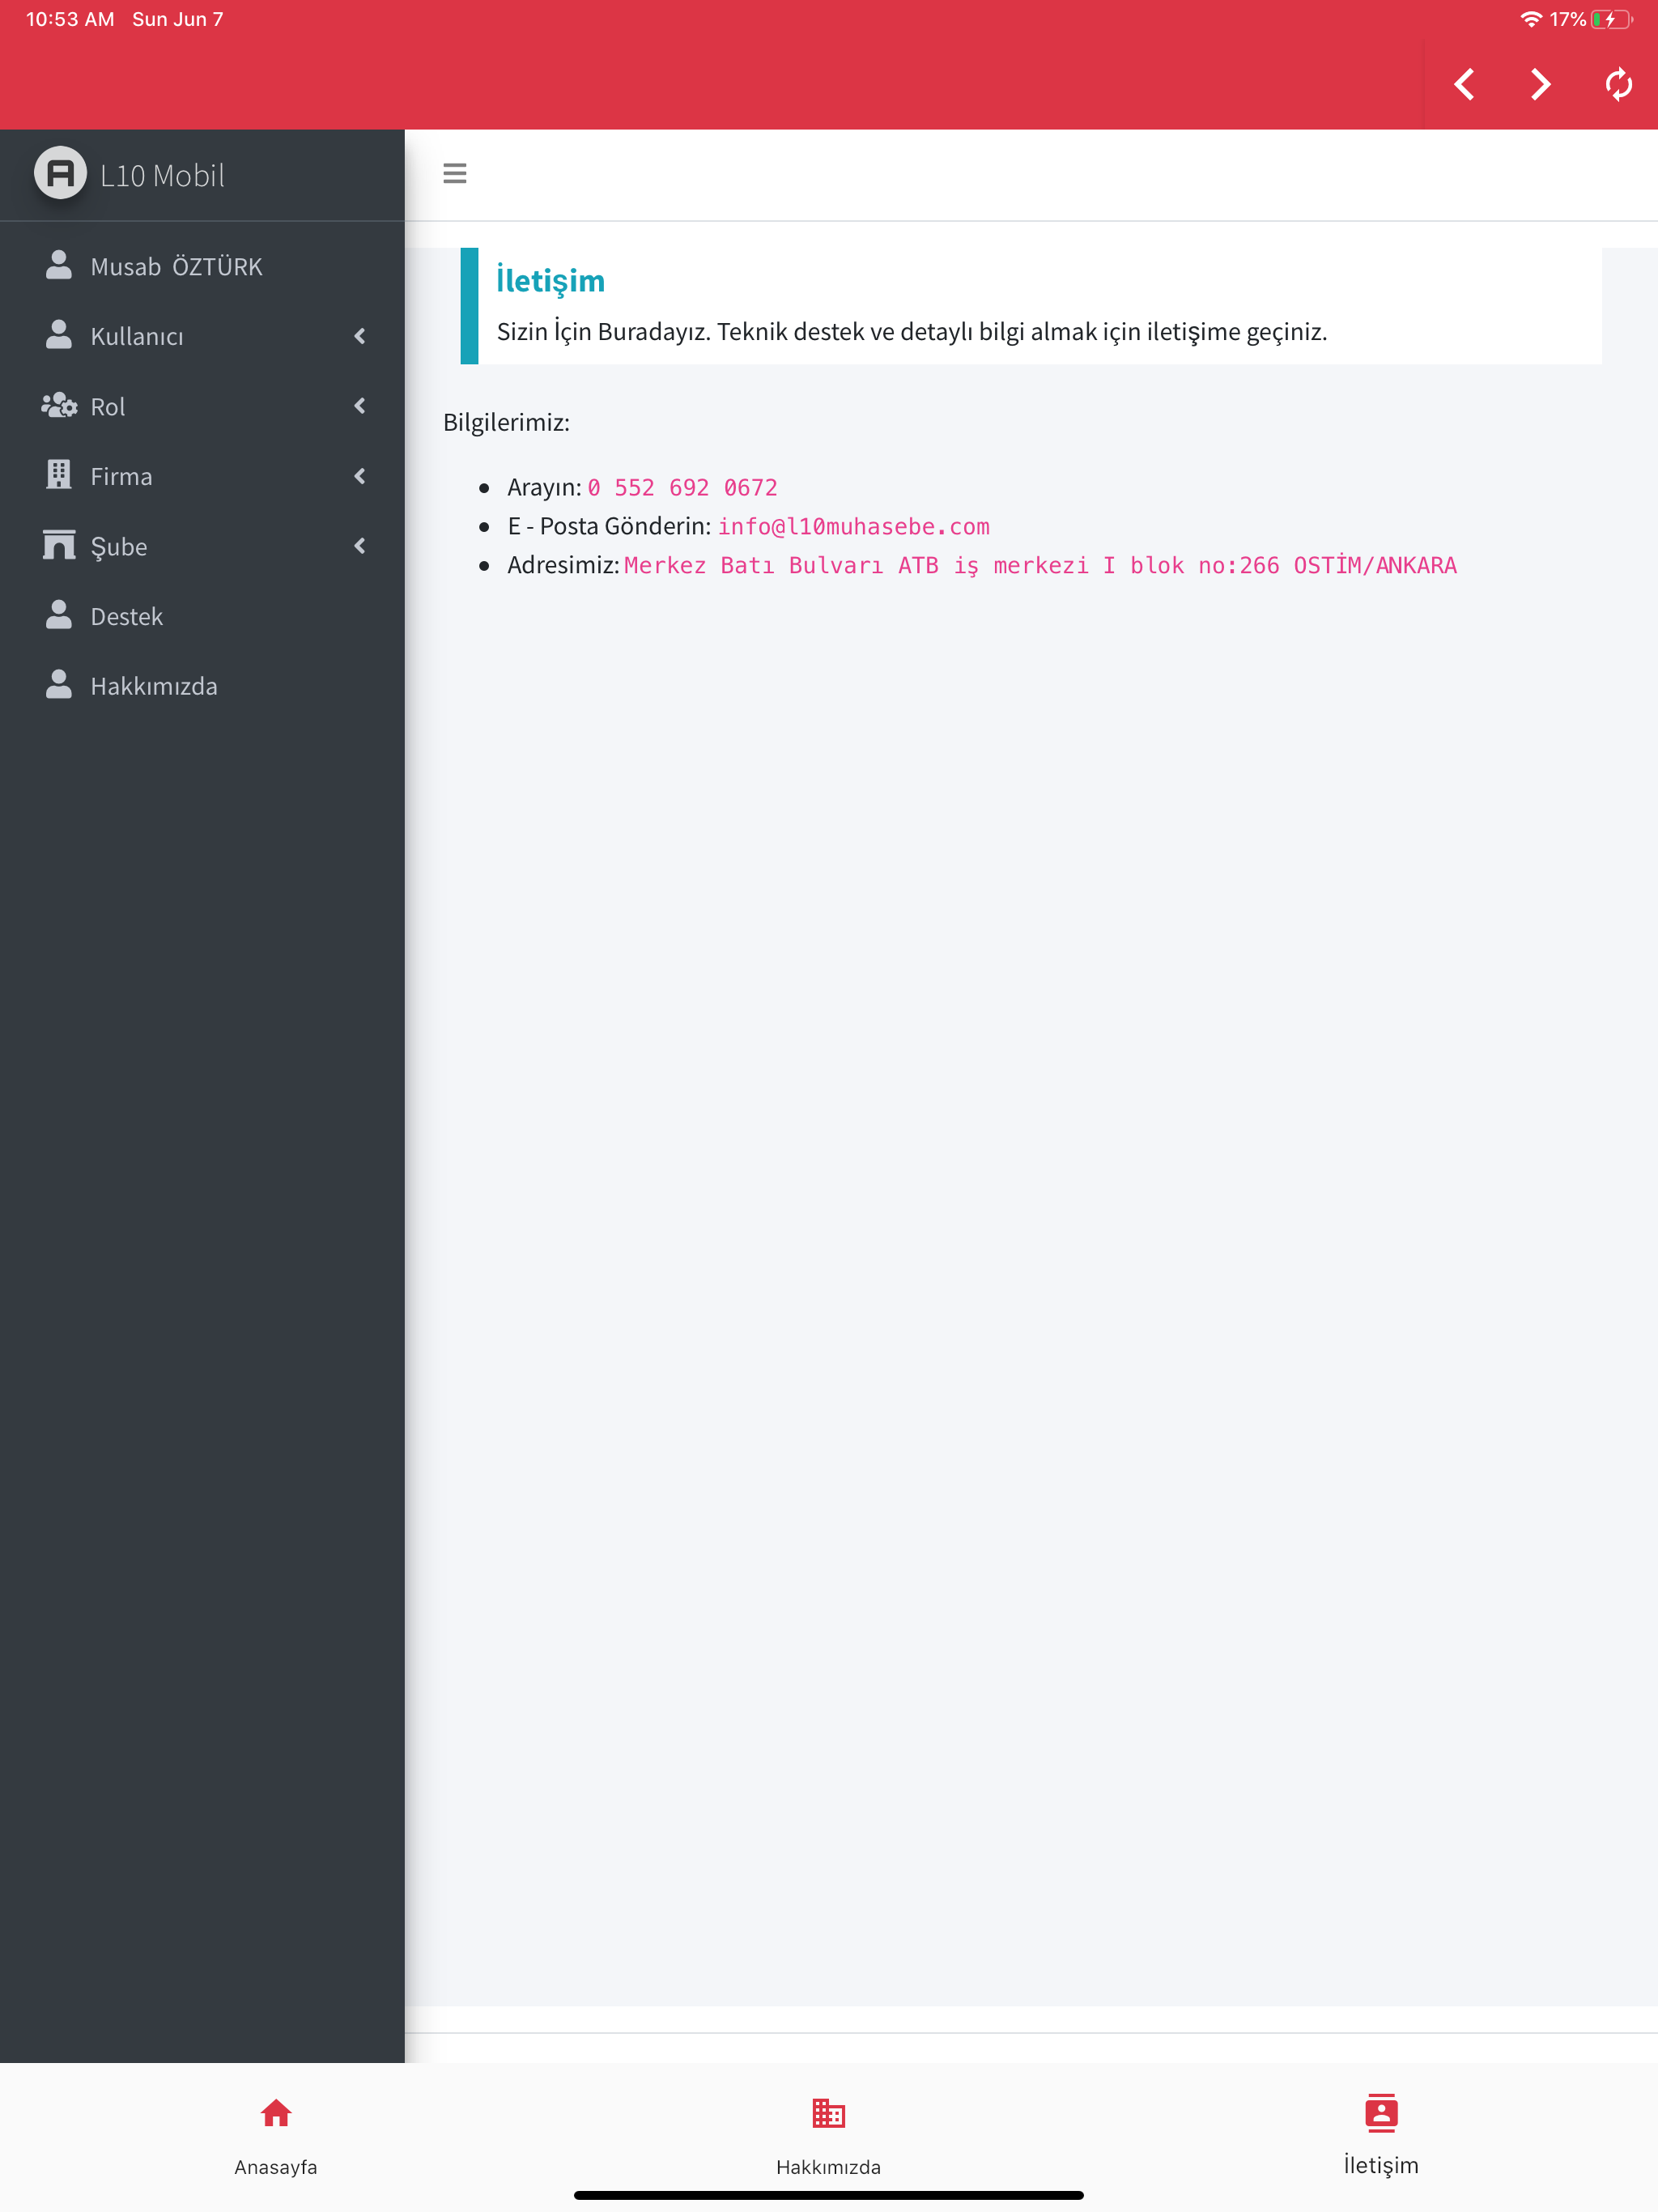
Task: Click the Kullanıcı person icon
Action: coord(59,335)
